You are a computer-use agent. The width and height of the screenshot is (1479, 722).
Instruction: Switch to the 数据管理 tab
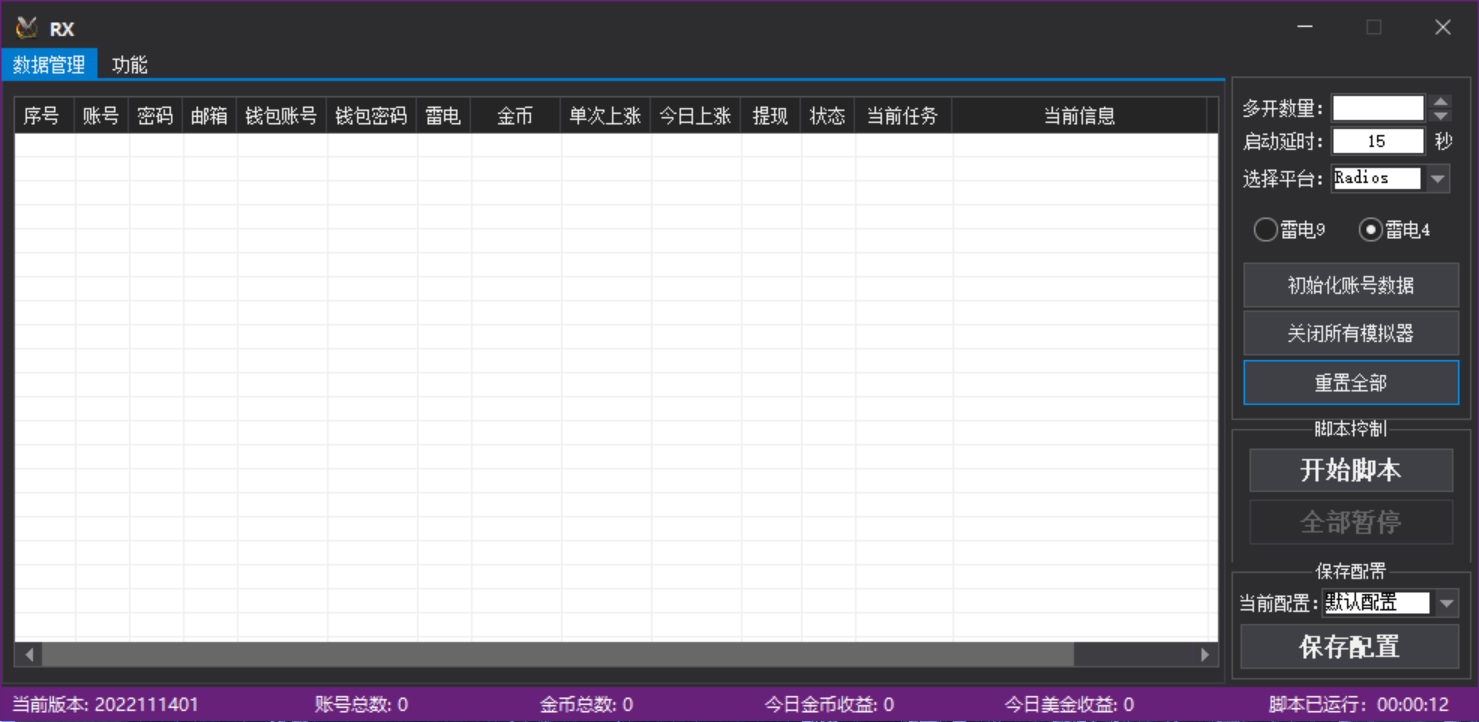[49, 65]
